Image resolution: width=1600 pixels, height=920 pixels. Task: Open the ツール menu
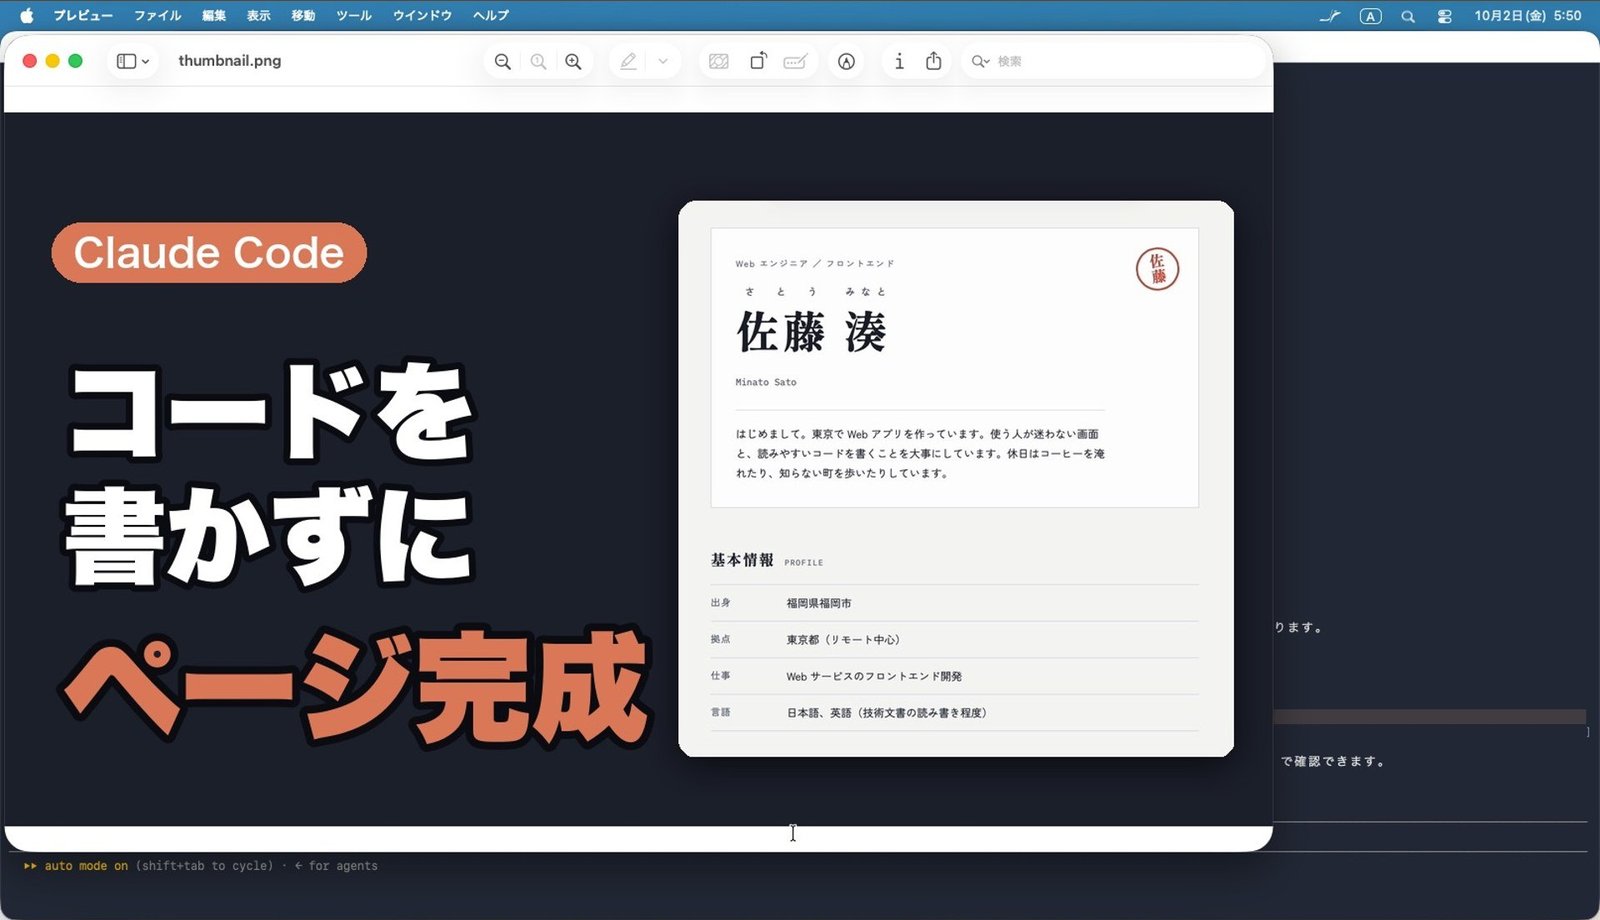[x=354, y=15]
